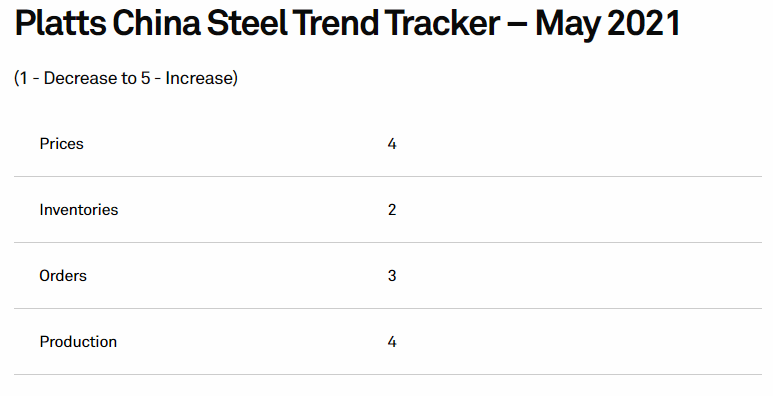773x396 pixels.
Task: Click the word 'Platts' in the heading
Action: [x=60, y=24]
